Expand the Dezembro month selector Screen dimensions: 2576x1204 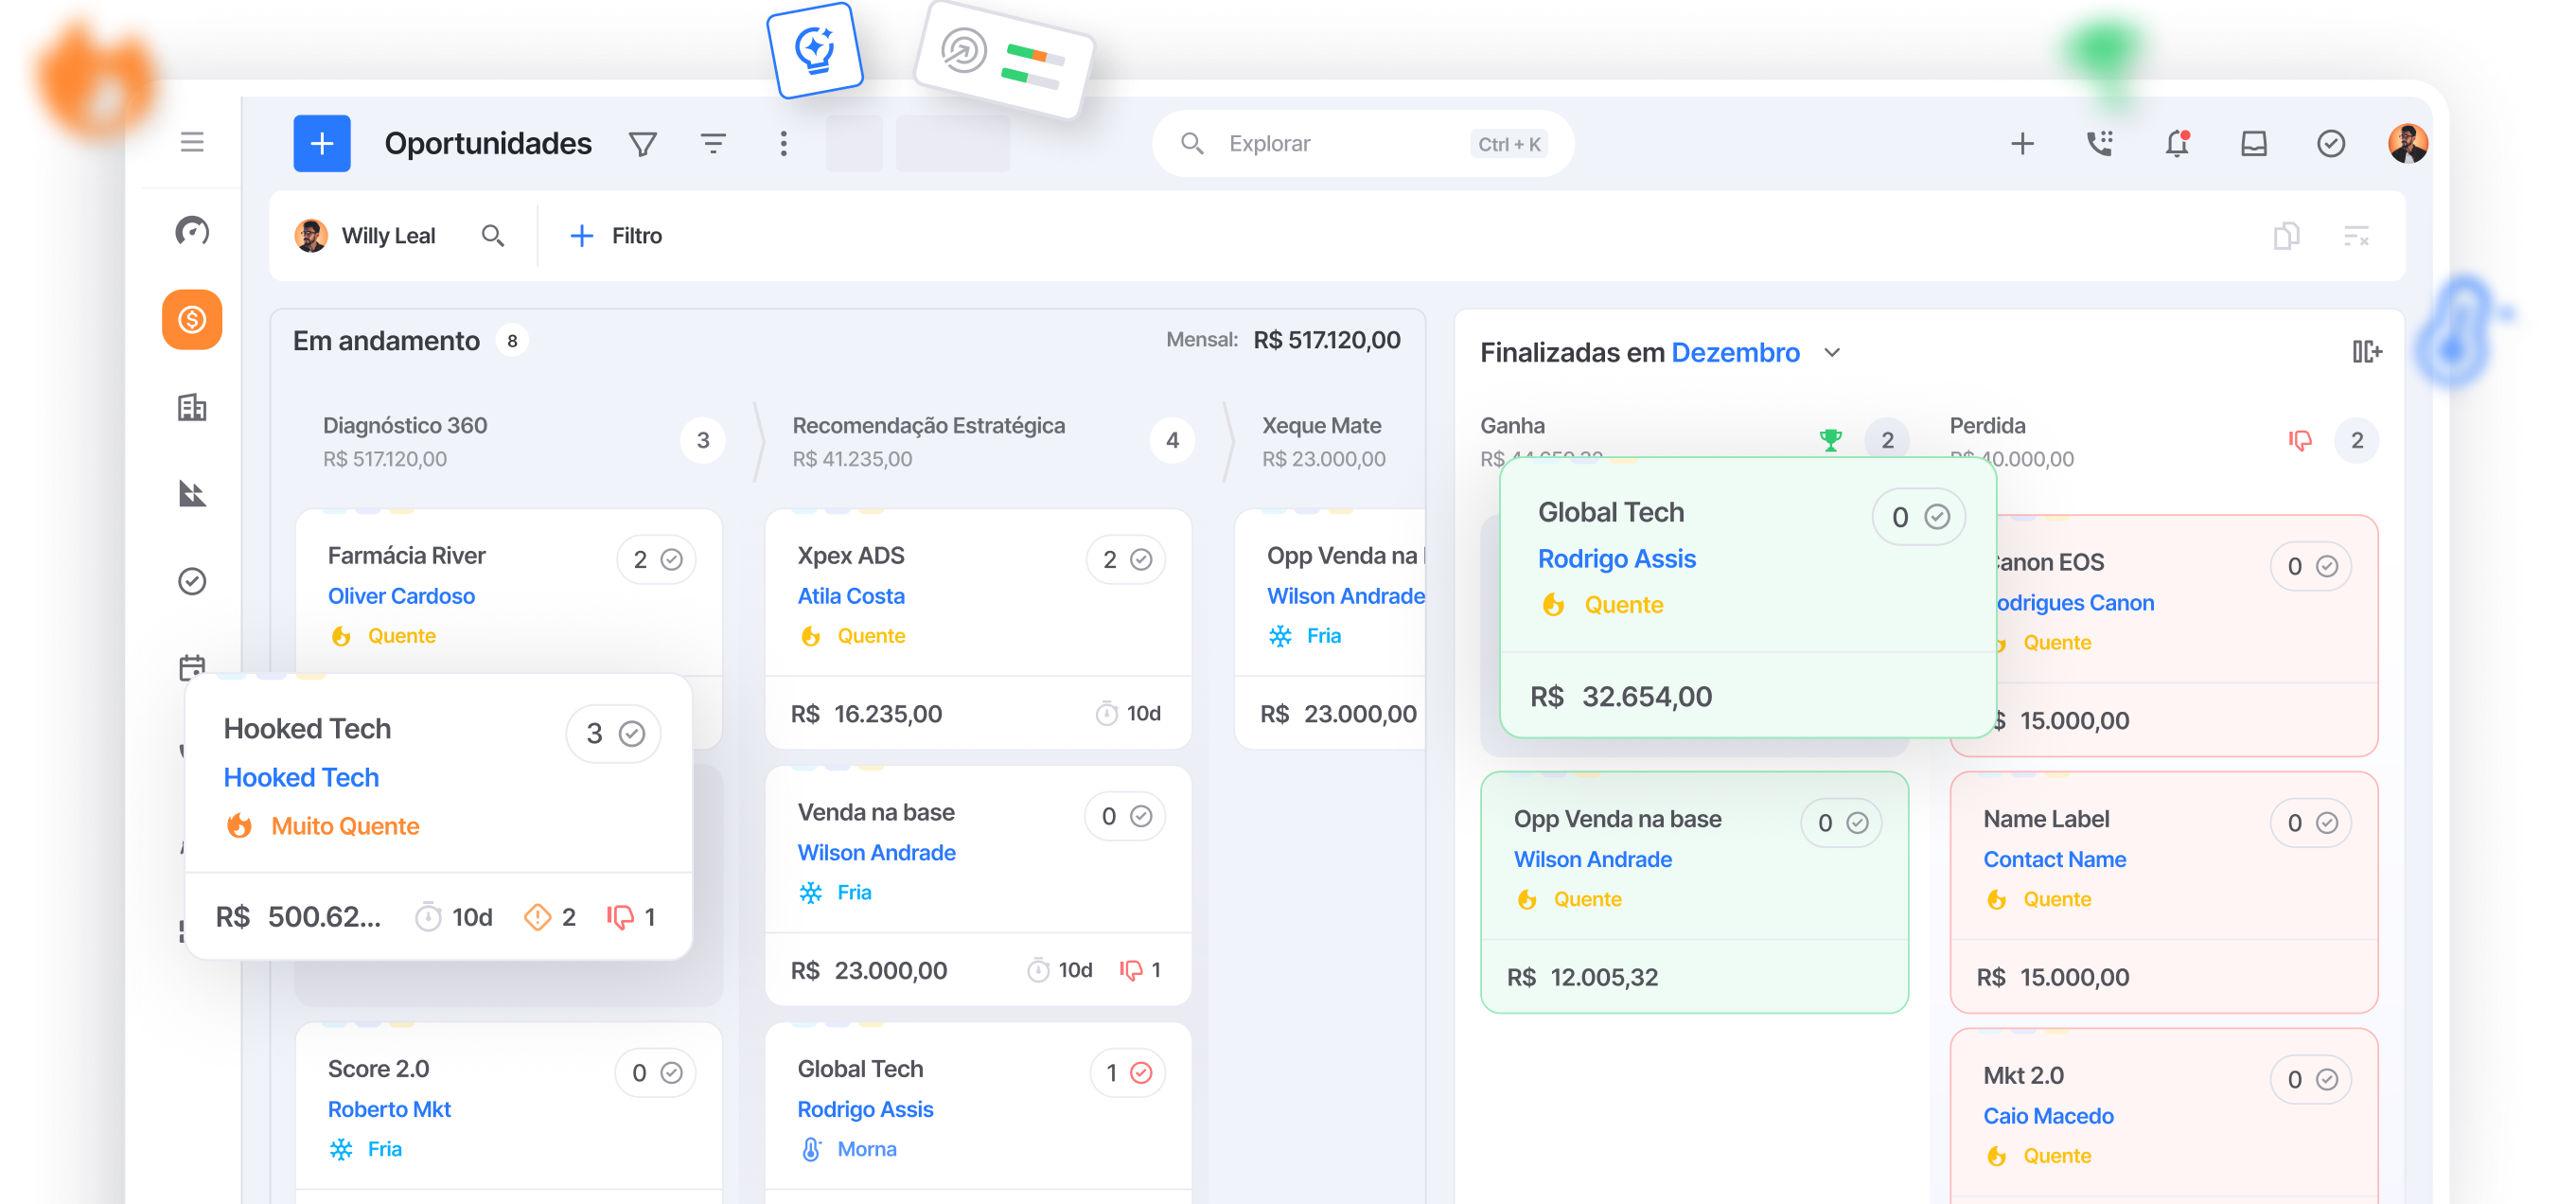point(1833,352)
